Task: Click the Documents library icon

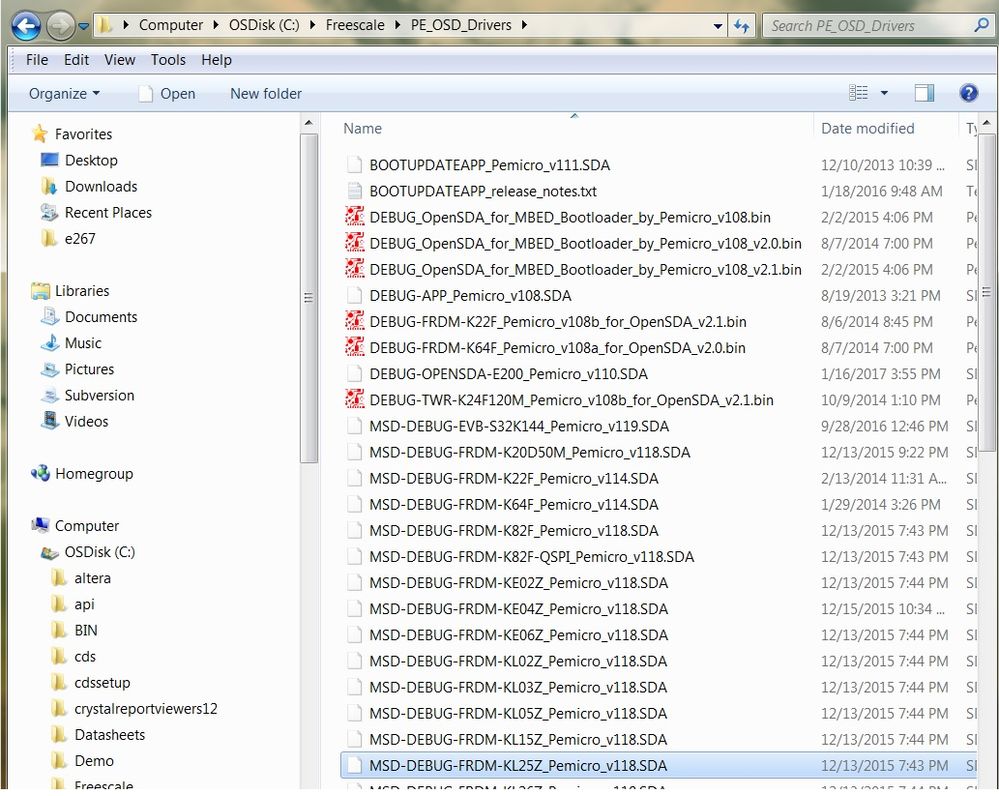Action: pos(50,317)
